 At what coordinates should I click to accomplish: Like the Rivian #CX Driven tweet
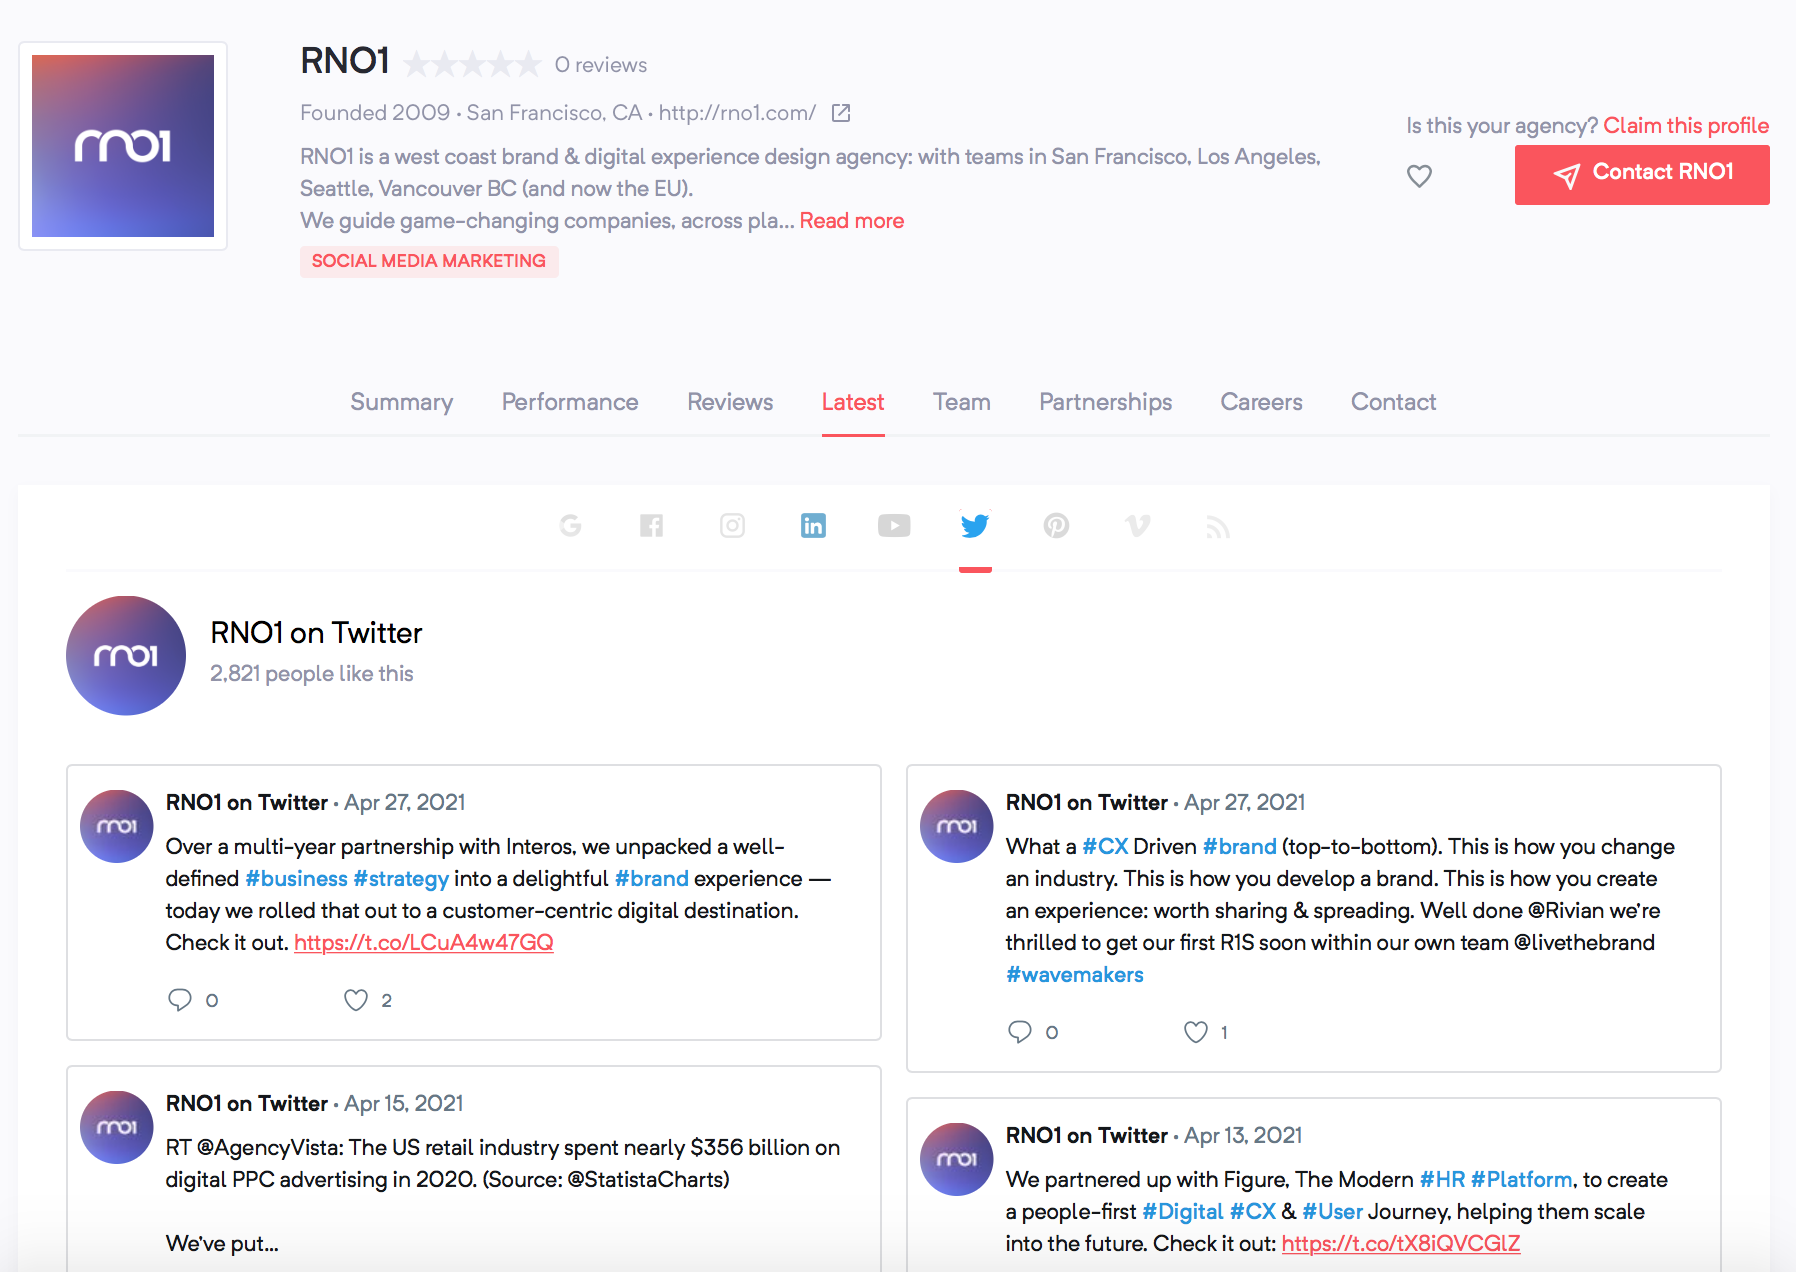tap(1196, 1032)
